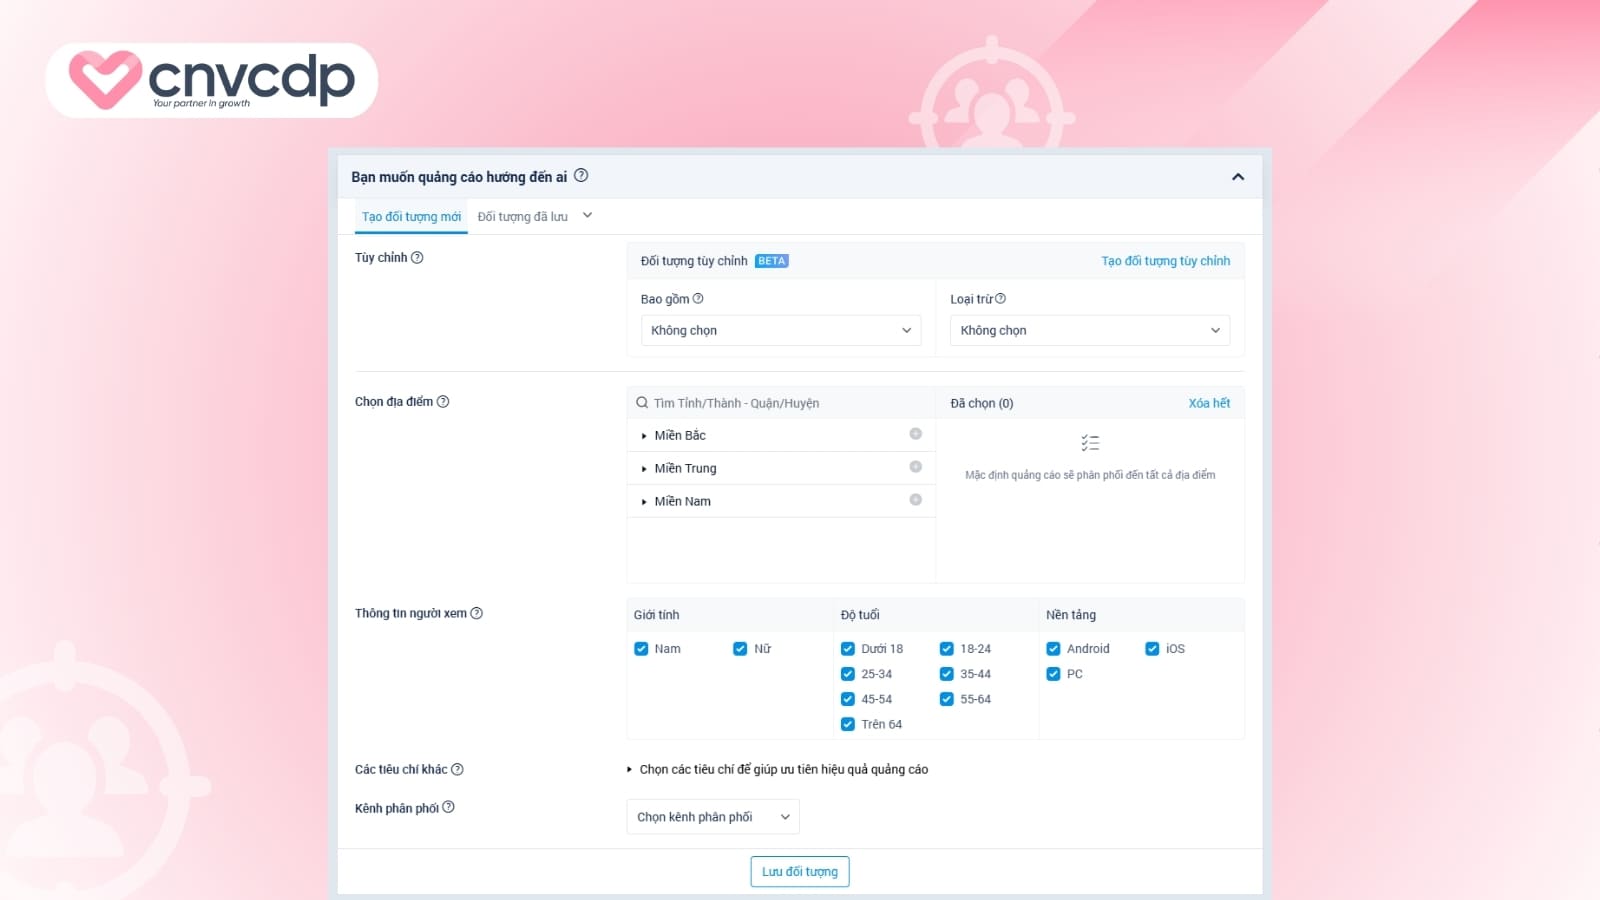Click help icon beside the panel title

coord(581,176)
